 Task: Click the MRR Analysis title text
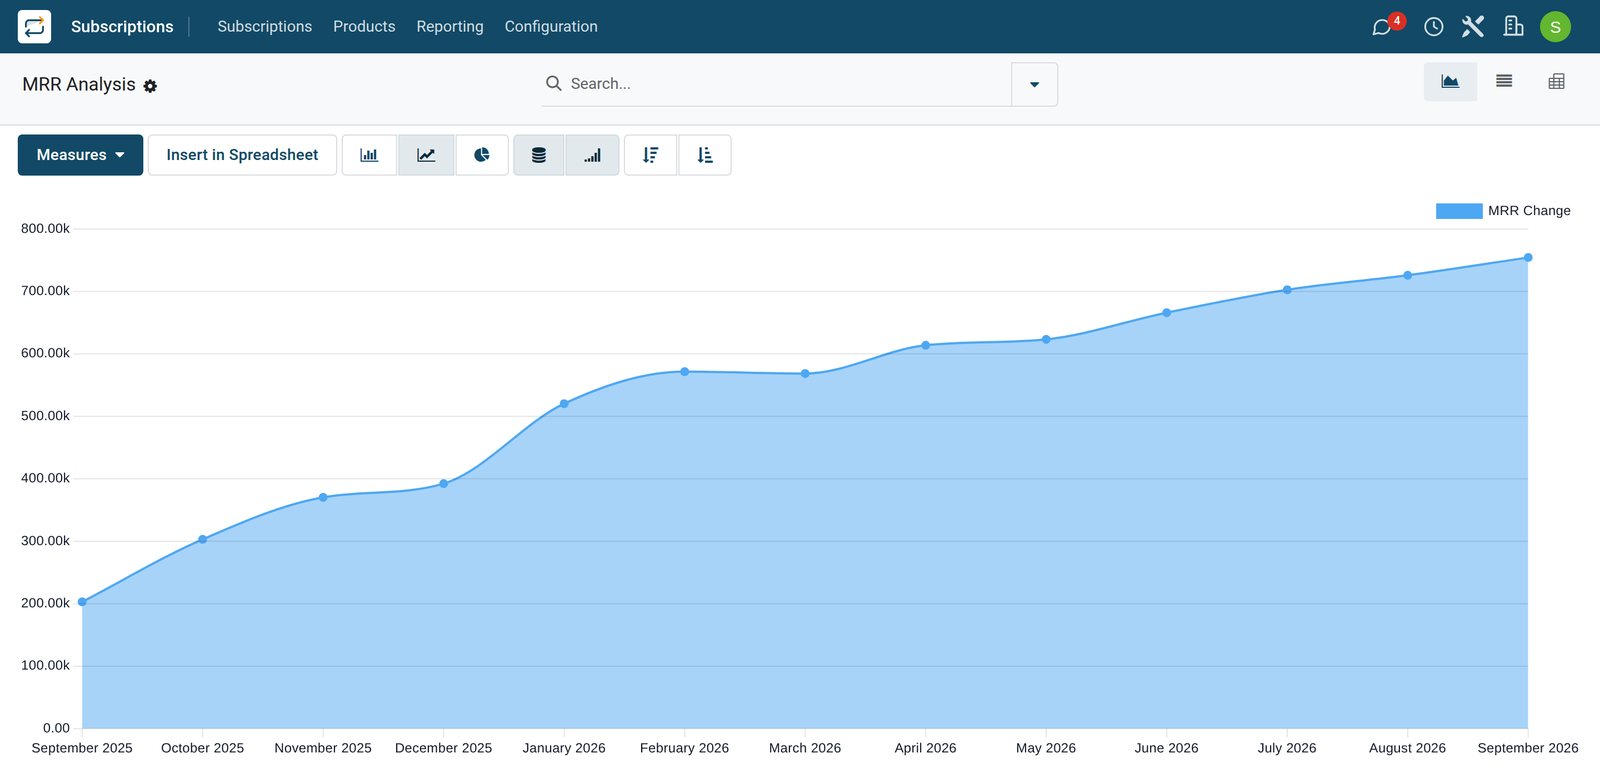[79, 85]
